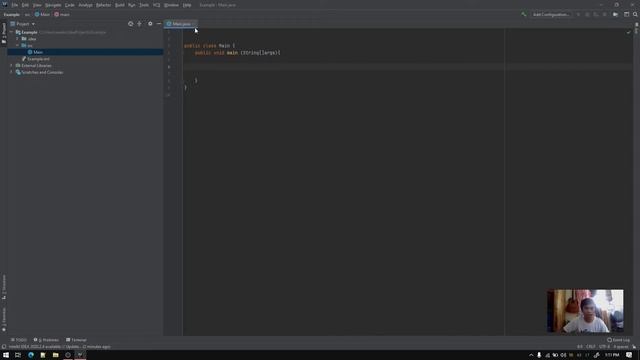
Task: Click the class declaration code line
Action: (x=209, y=46)
